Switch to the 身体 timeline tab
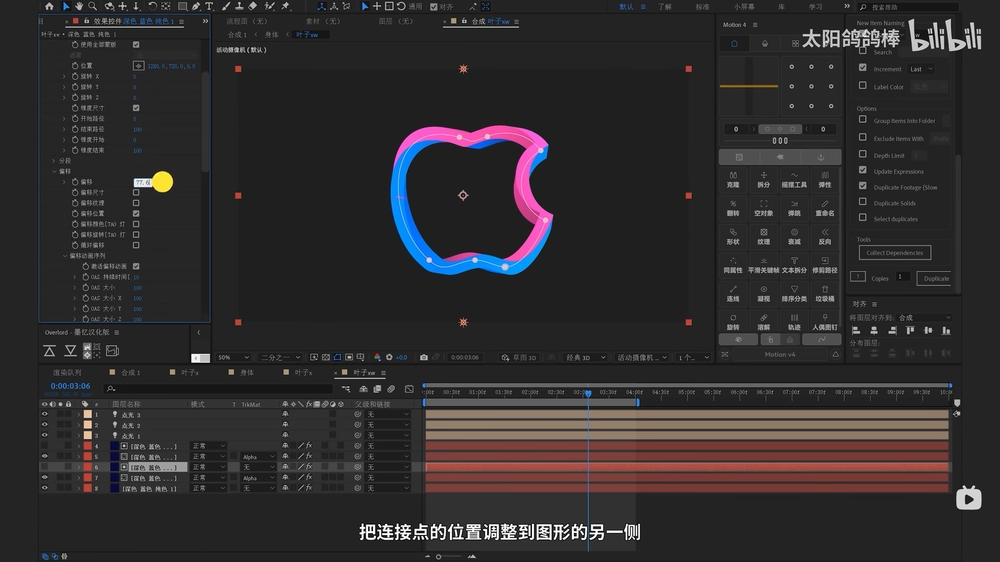The width and height of the screenshot is (1000, 562). click(247, 373)
